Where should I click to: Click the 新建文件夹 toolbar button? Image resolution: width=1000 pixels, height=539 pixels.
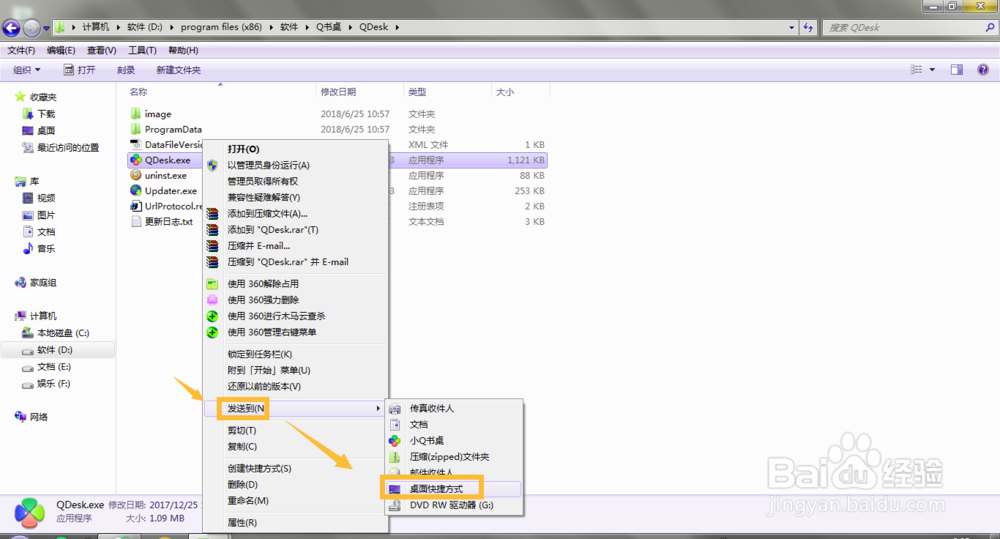click(179, 70)
